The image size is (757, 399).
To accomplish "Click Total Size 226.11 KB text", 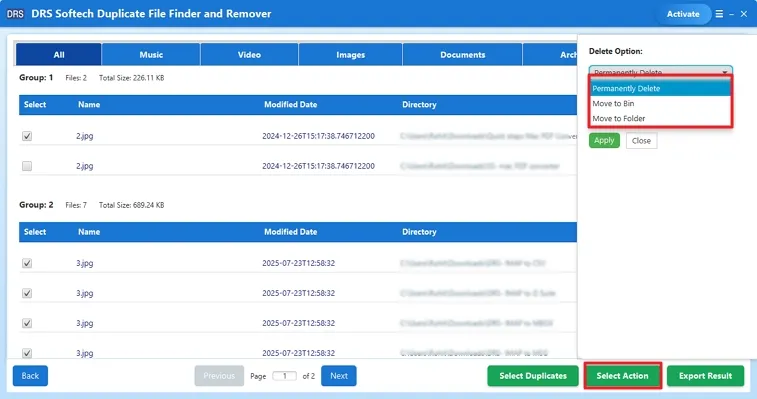I will 131,78.
